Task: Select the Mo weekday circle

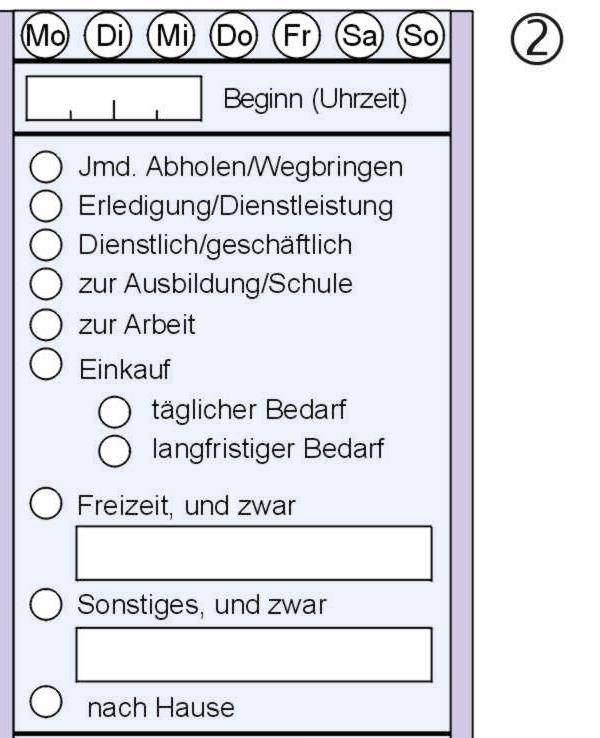Action: (45, 35)
